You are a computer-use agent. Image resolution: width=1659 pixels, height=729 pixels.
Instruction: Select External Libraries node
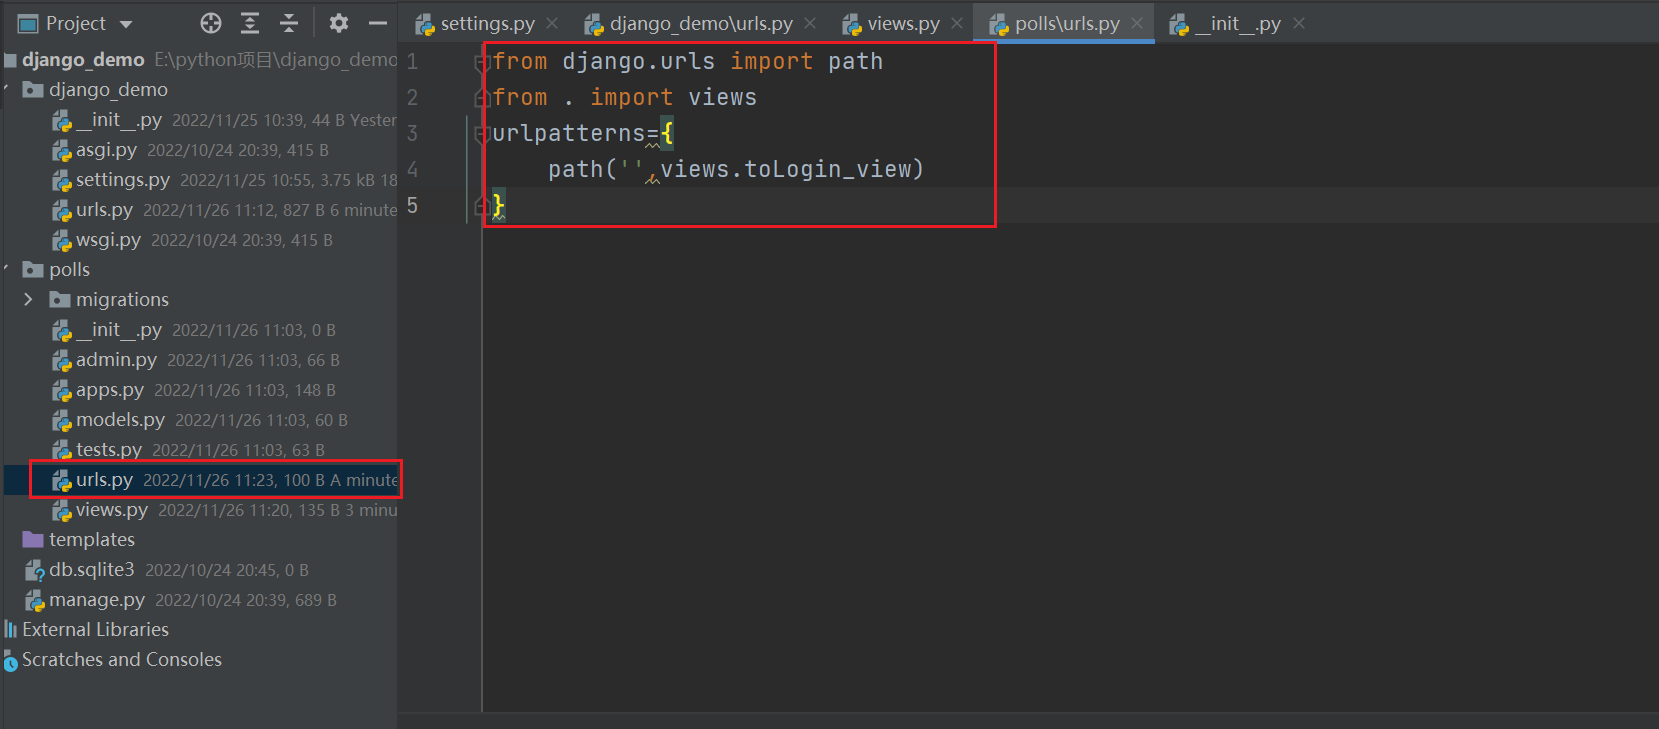[x=95, y=630]
